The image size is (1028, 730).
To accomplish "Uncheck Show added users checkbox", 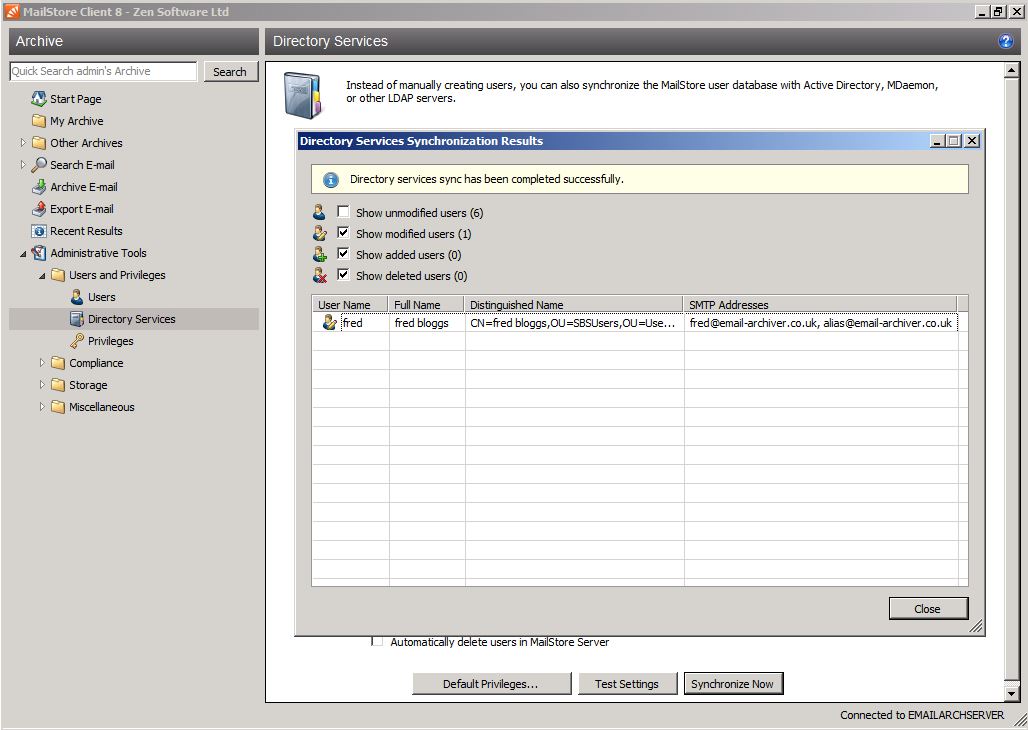I will 343,253.
